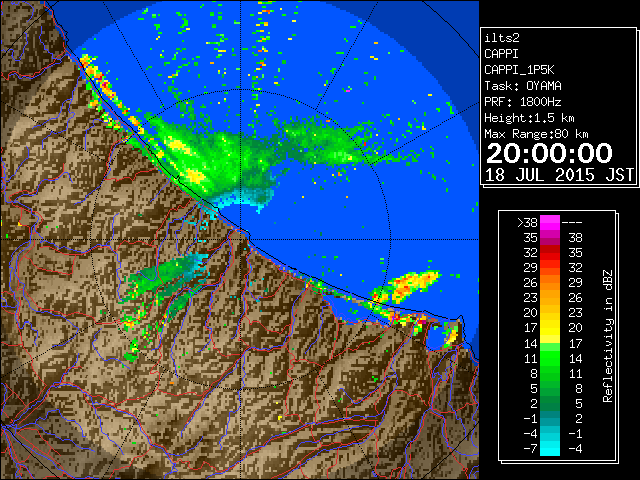Click the orange 26–29 dBZ legend band
The width and height of the screenshot is (640, 480).
coord(550,282)
